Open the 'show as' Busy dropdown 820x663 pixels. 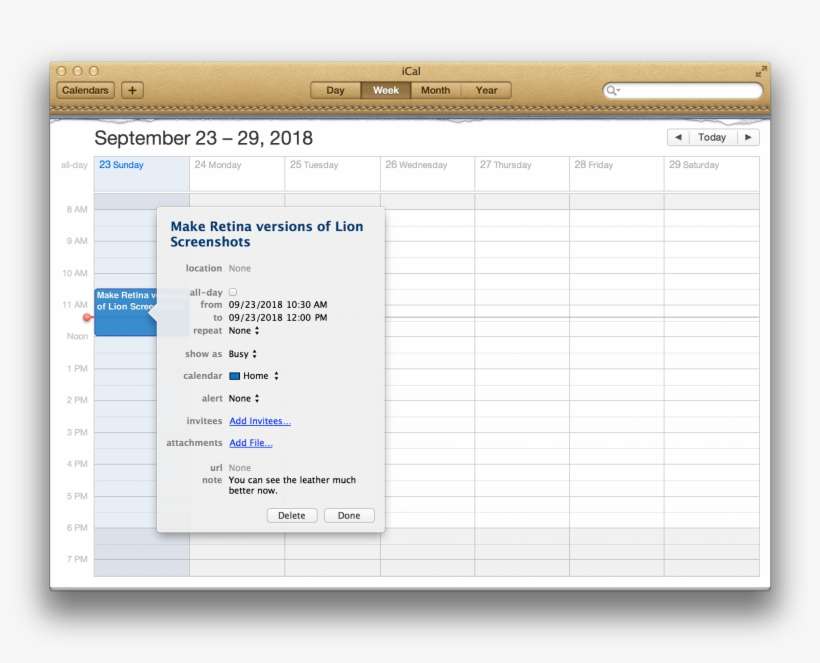pyautogui.click(x=243, y=353)
